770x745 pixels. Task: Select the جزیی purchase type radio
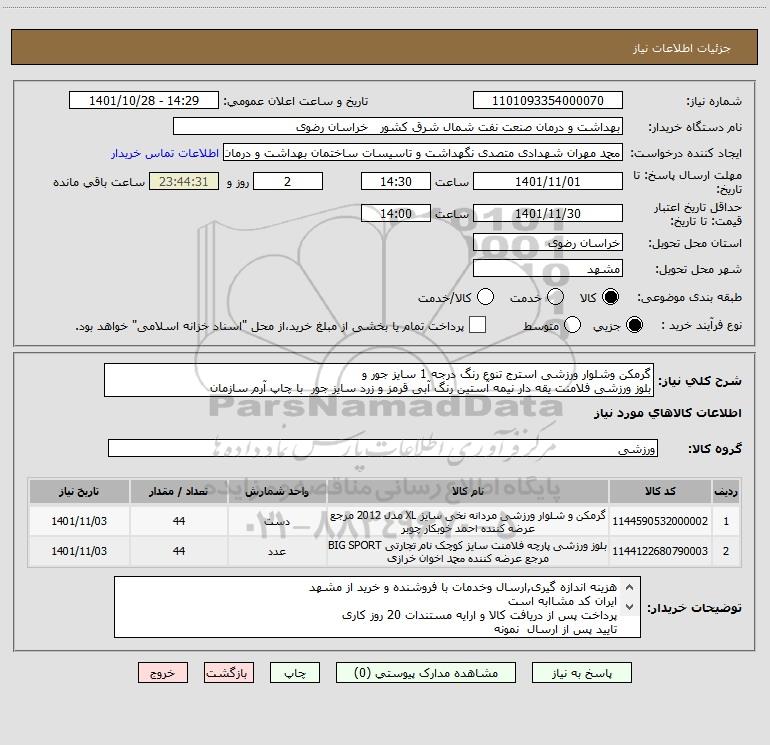(634, 325)
